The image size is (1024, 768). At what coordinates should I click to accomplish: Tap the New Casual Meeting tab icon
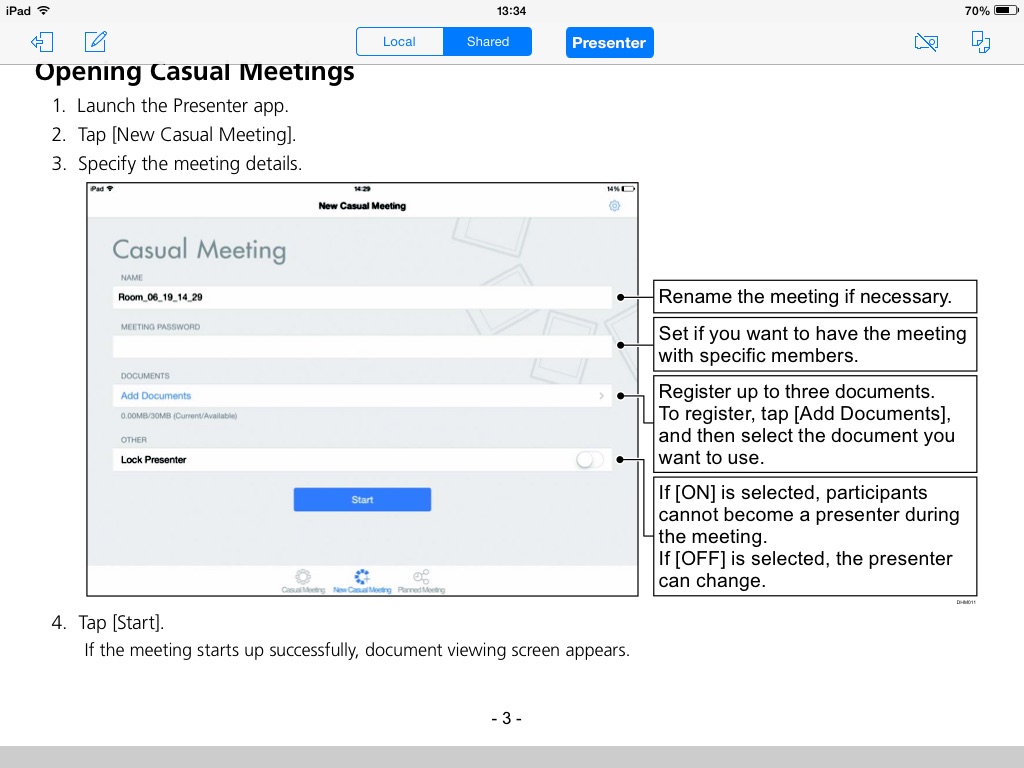[x=362, y=580]
